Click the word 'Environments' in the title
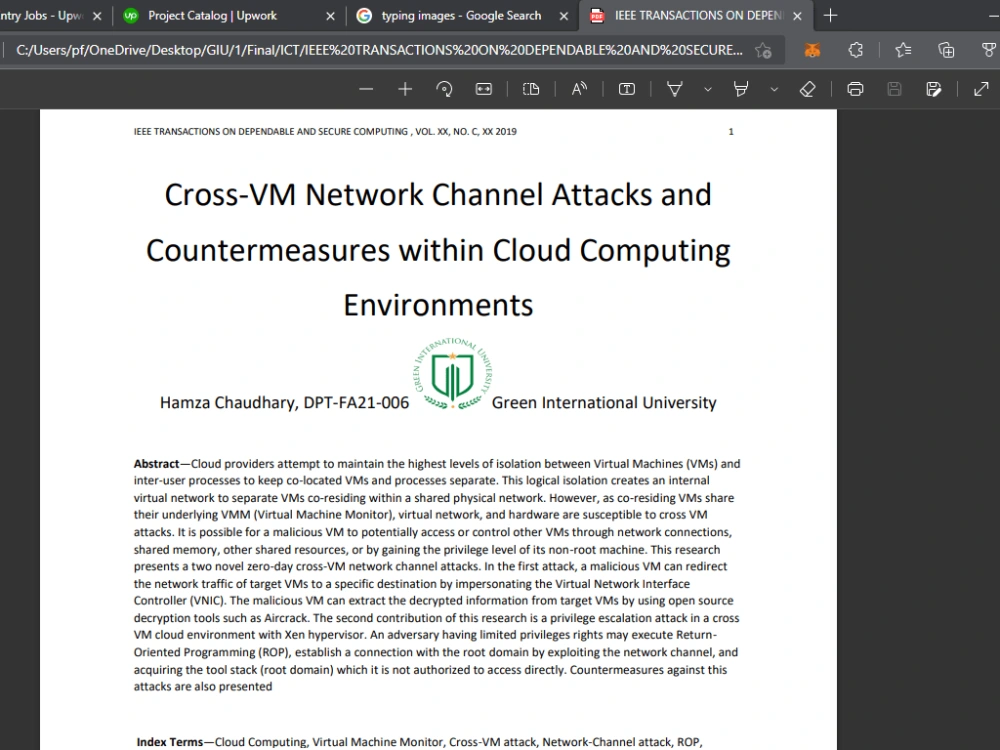Image resolution: width=1000 pixels, height=750 pixels. pyautogui.click(x=438, y=305)
